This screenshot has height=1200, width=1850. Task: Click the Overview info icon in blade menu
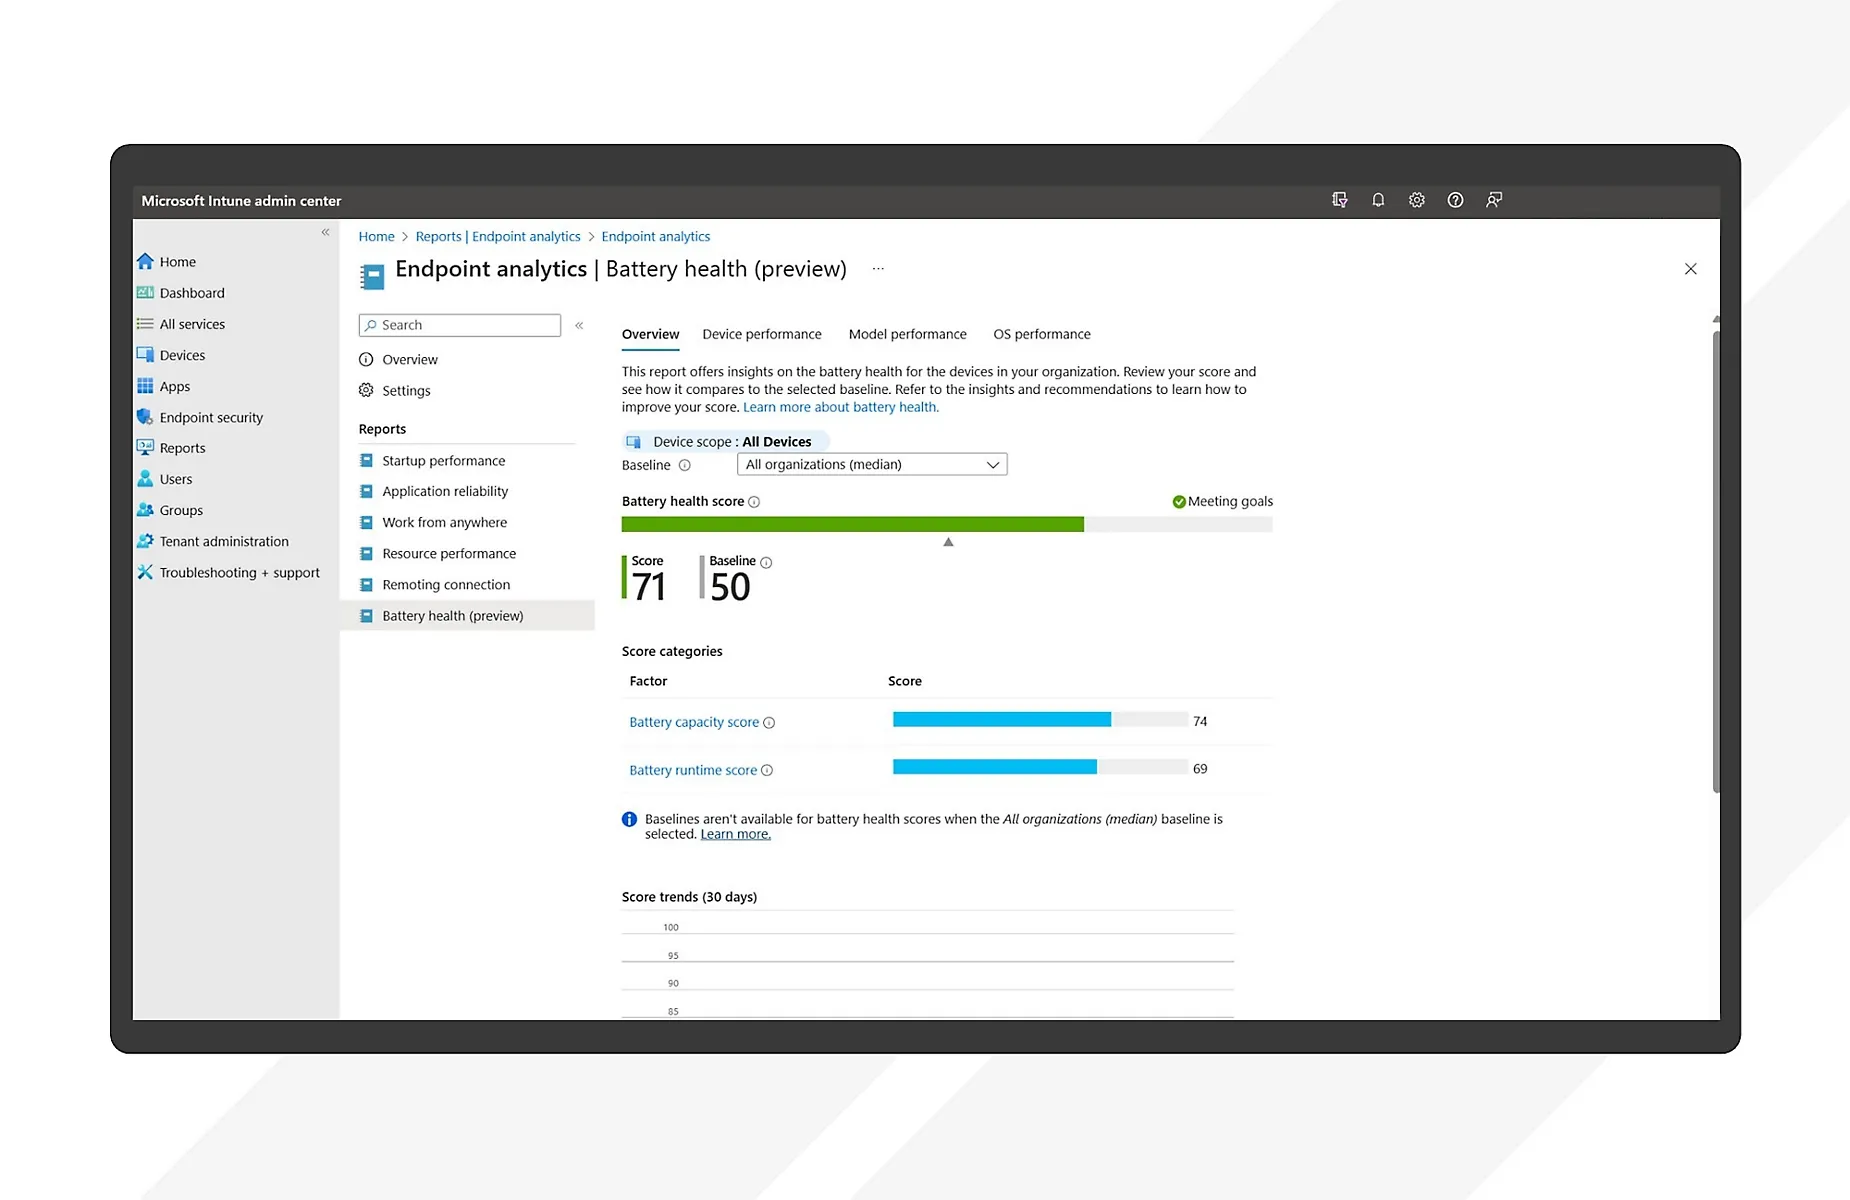pyautogui.click(x=366, y=360)
